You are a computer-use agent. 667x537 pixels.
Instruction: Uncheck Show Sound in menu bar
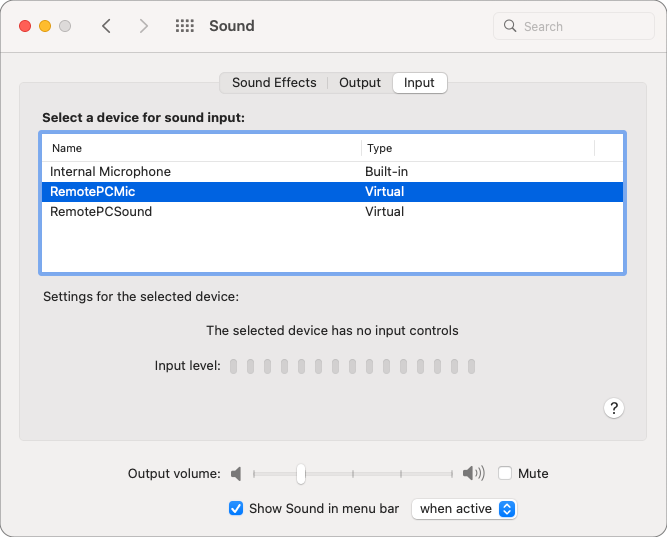point(236,509)
